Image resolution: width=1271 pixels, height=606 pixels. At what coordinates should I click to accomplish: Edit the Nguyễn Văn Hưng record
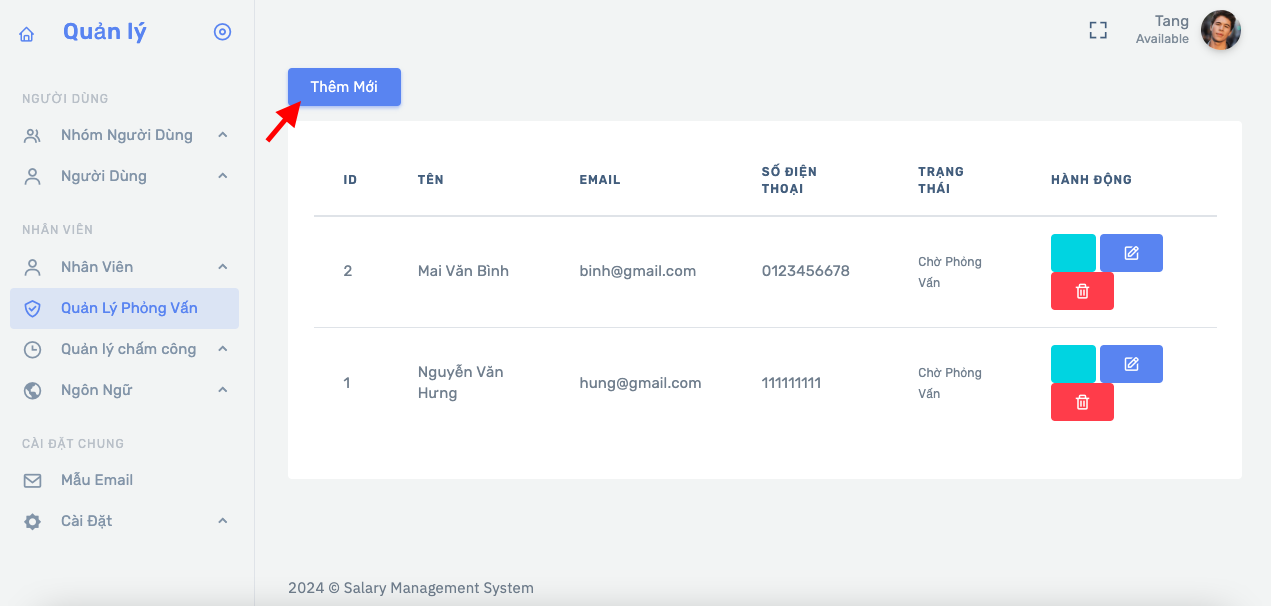(1131, 364)
